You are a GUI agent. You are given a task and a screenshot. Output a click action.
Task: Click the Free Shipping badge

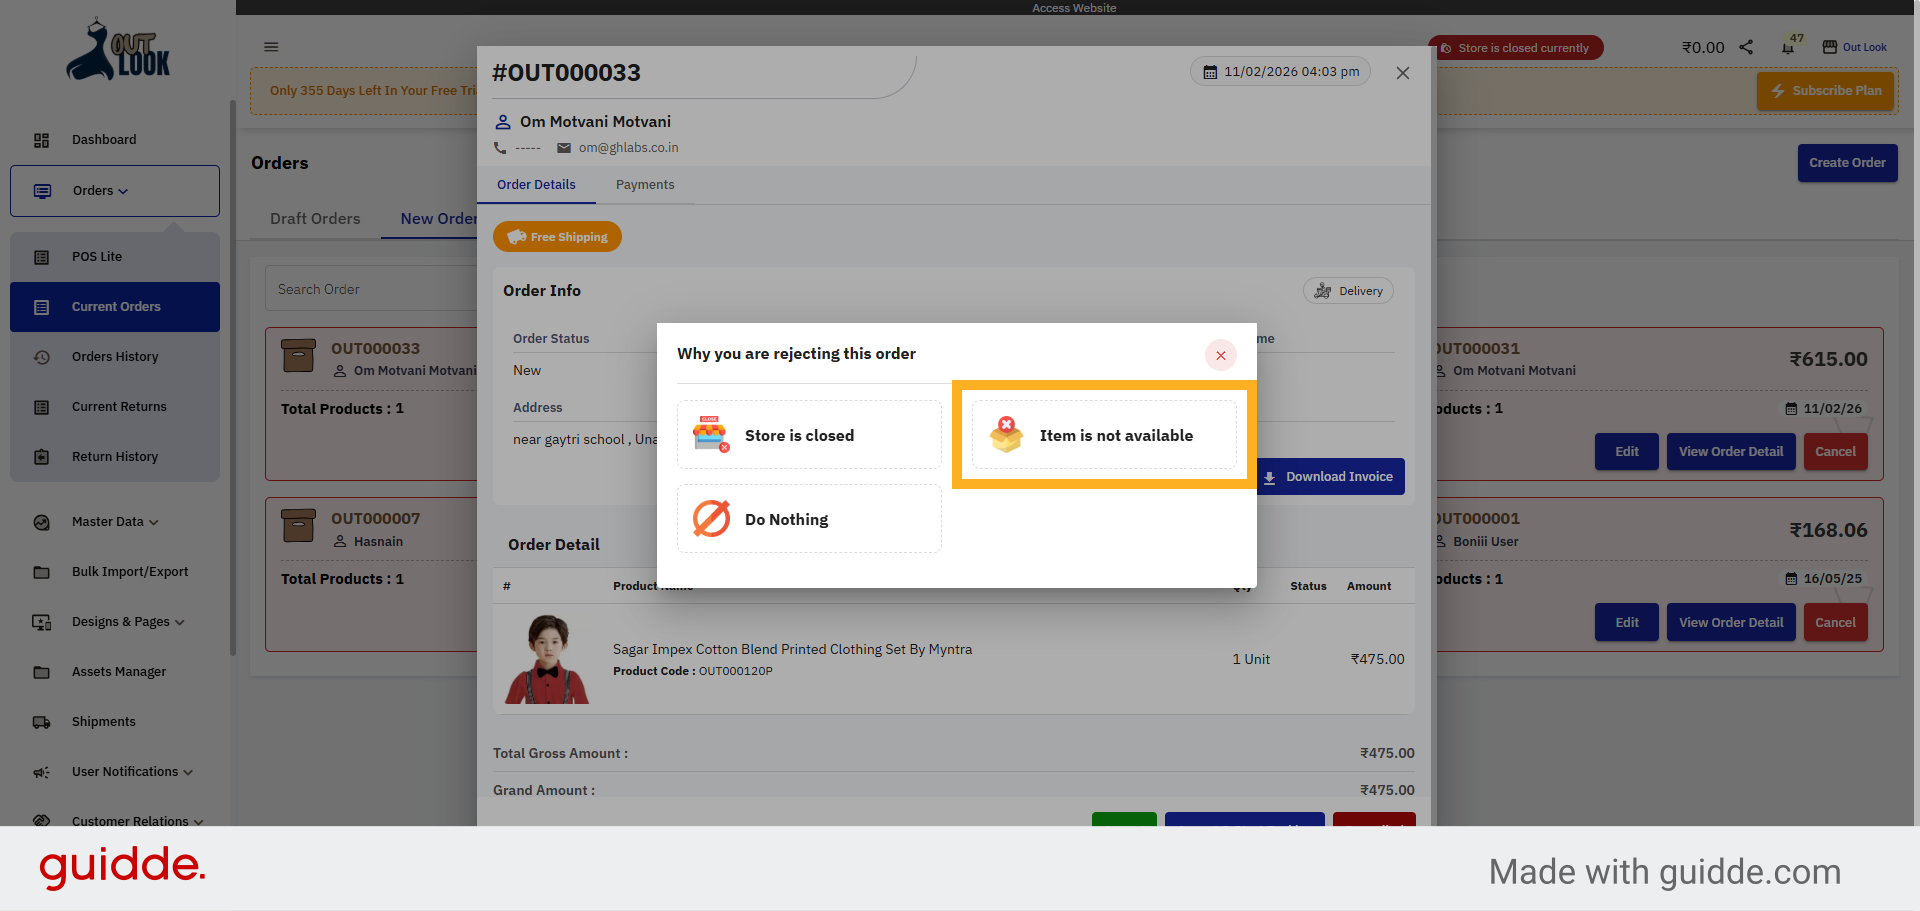[x=557, y=237]
